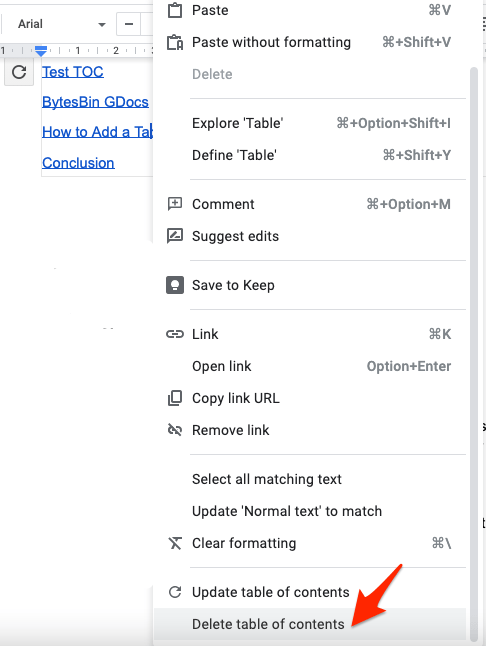Click the refresh table of contents icon beside Test TOC
Viewport: 486px width, 646px height.
pyautogui.click(x=19, y=72)
